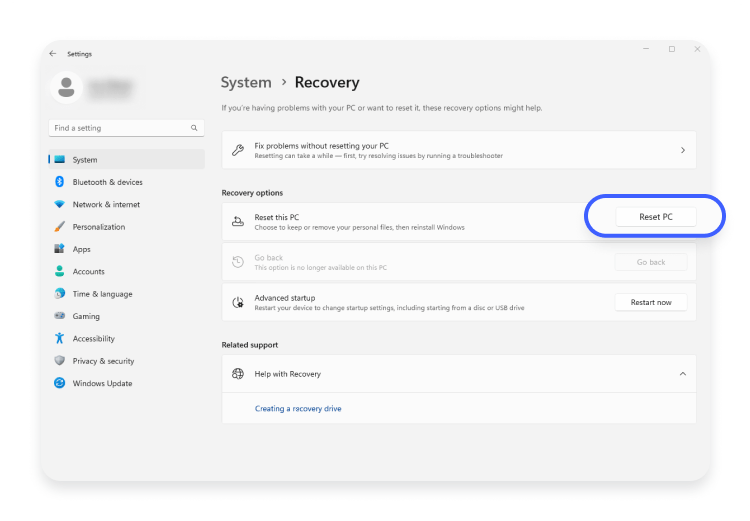Image resolution: width=750 pixels, height=521 pixels.
Task: Open Apps settings page
Action: coord(127,249)
